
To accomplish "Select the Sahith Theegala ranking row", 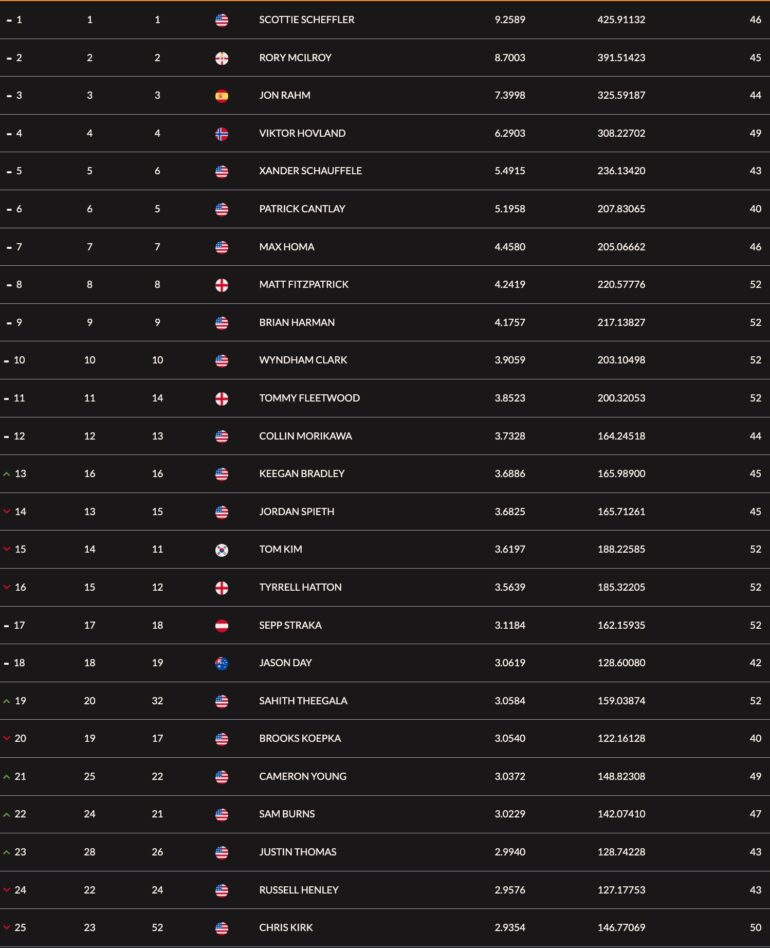I will pos(385,701).
